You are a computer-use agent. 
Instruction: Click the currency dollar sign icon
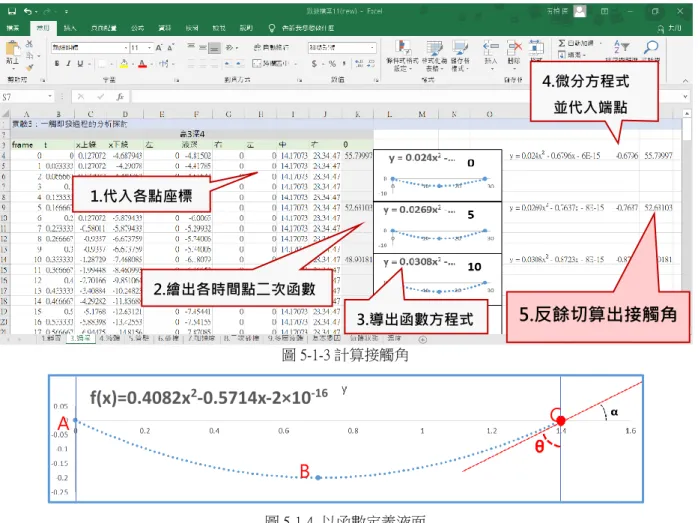pyautogui.click(x=314, y=64)
